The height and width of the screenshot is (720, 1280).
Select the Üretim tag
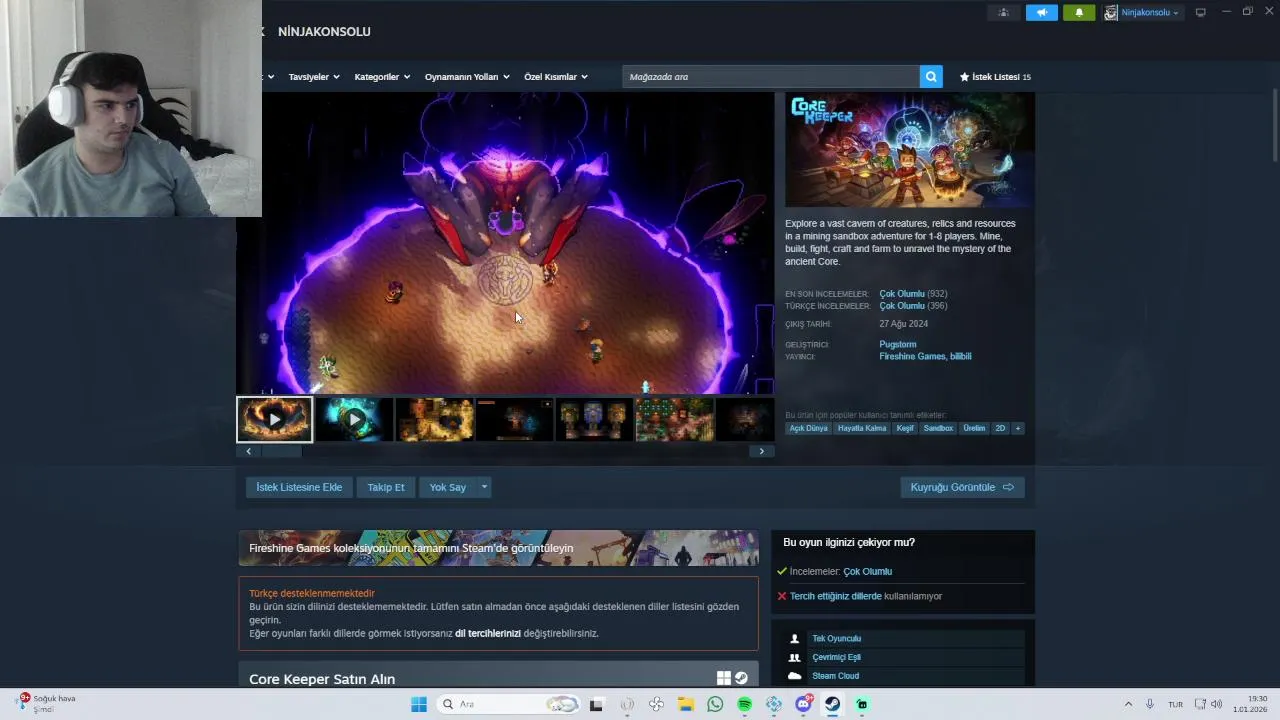pyautogui.click(x=974, y=428)
